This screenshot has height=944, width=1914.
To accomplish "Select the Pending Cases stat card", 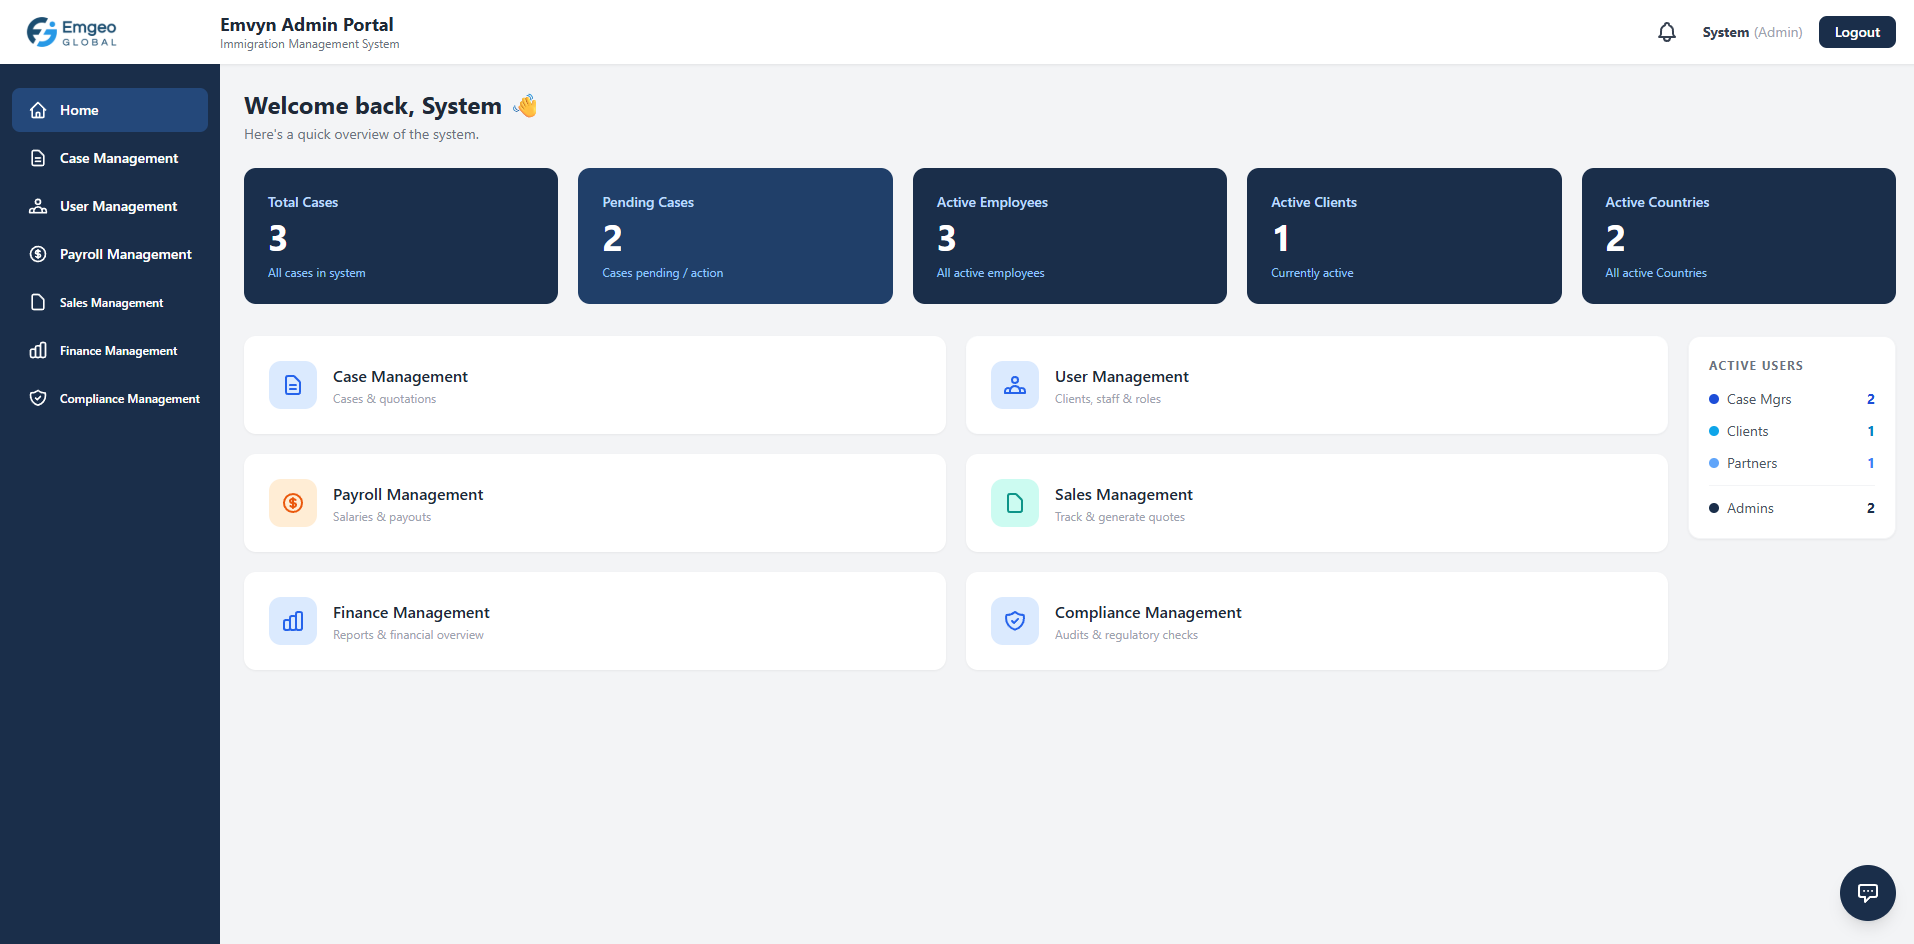I will (x=735, y=236).
